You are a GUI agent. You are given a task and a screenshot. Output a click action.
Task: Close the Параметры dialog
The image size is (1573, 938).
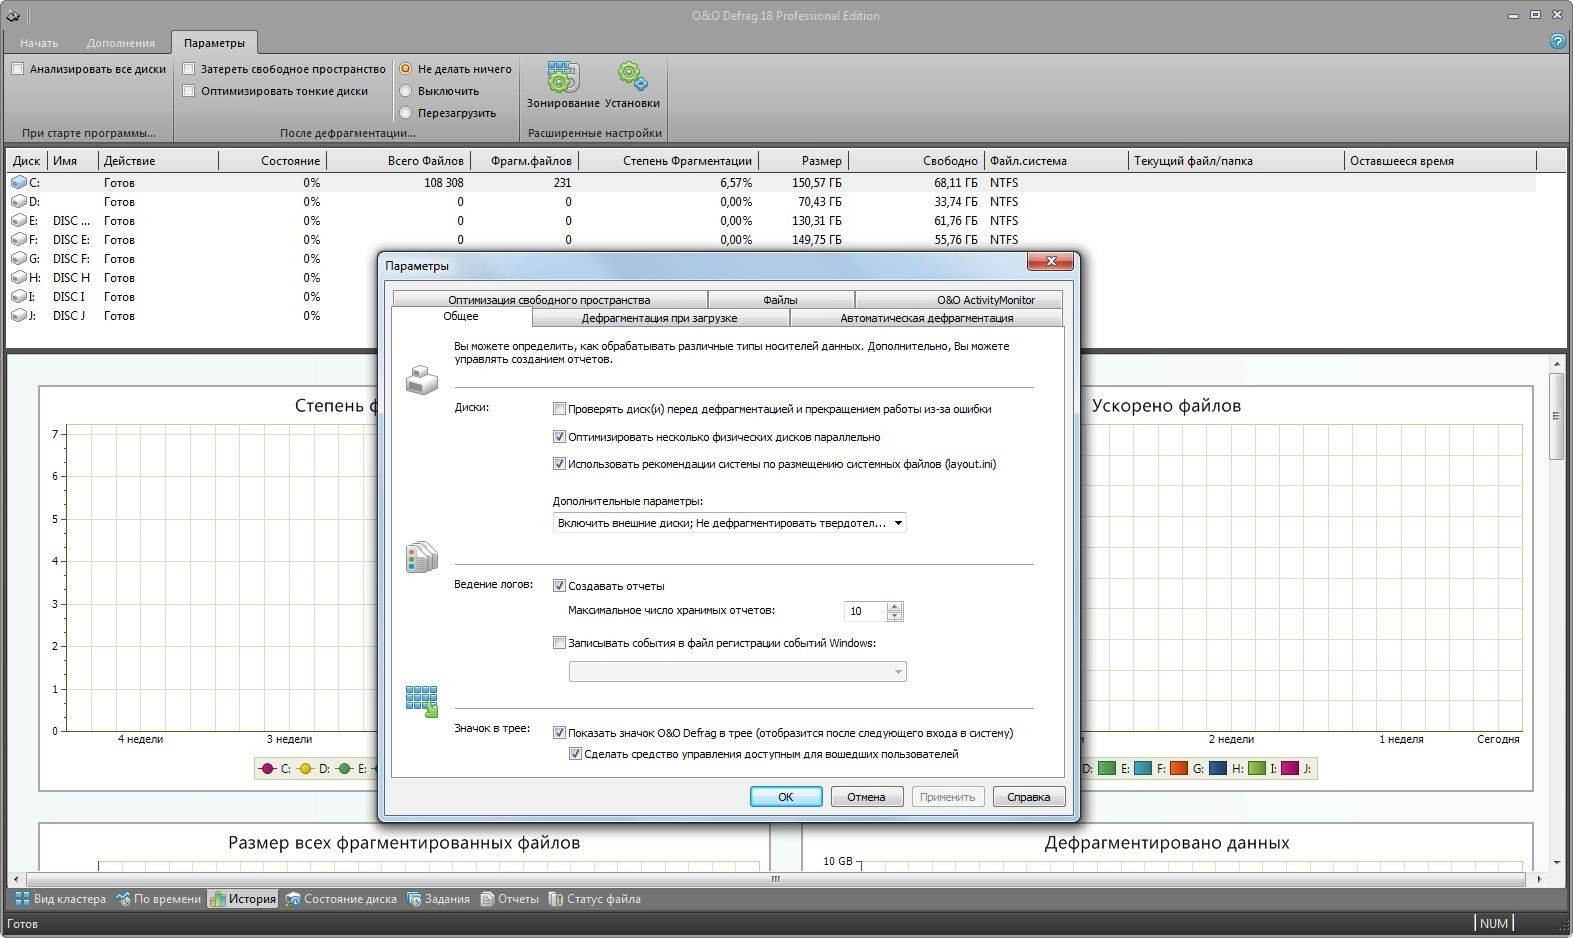click(x=1050, y=261)
